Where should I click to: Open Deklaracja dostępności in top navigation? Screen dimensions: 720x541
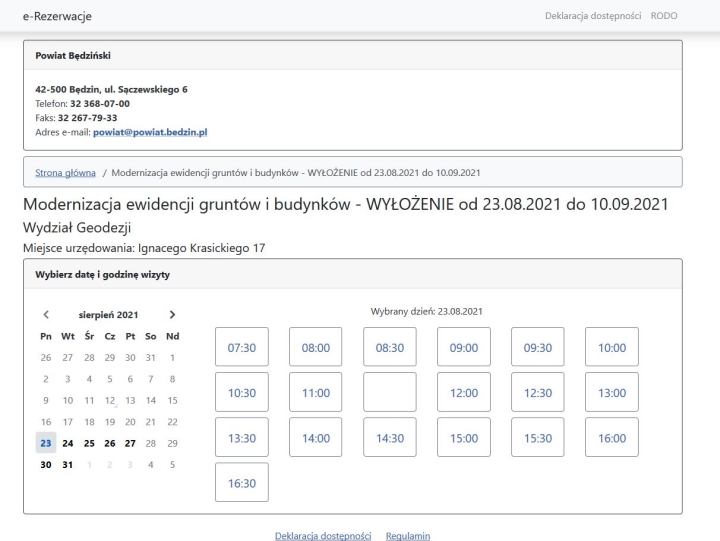tap(593, 16)
